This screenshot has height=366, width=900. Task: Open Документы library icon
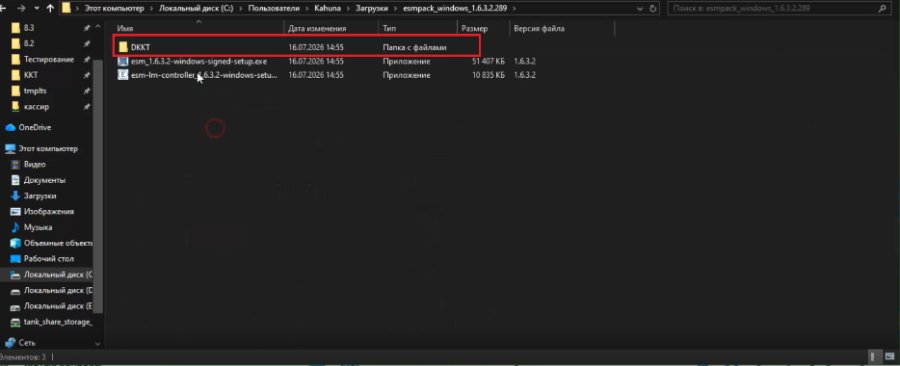click(x=15, y=180)
